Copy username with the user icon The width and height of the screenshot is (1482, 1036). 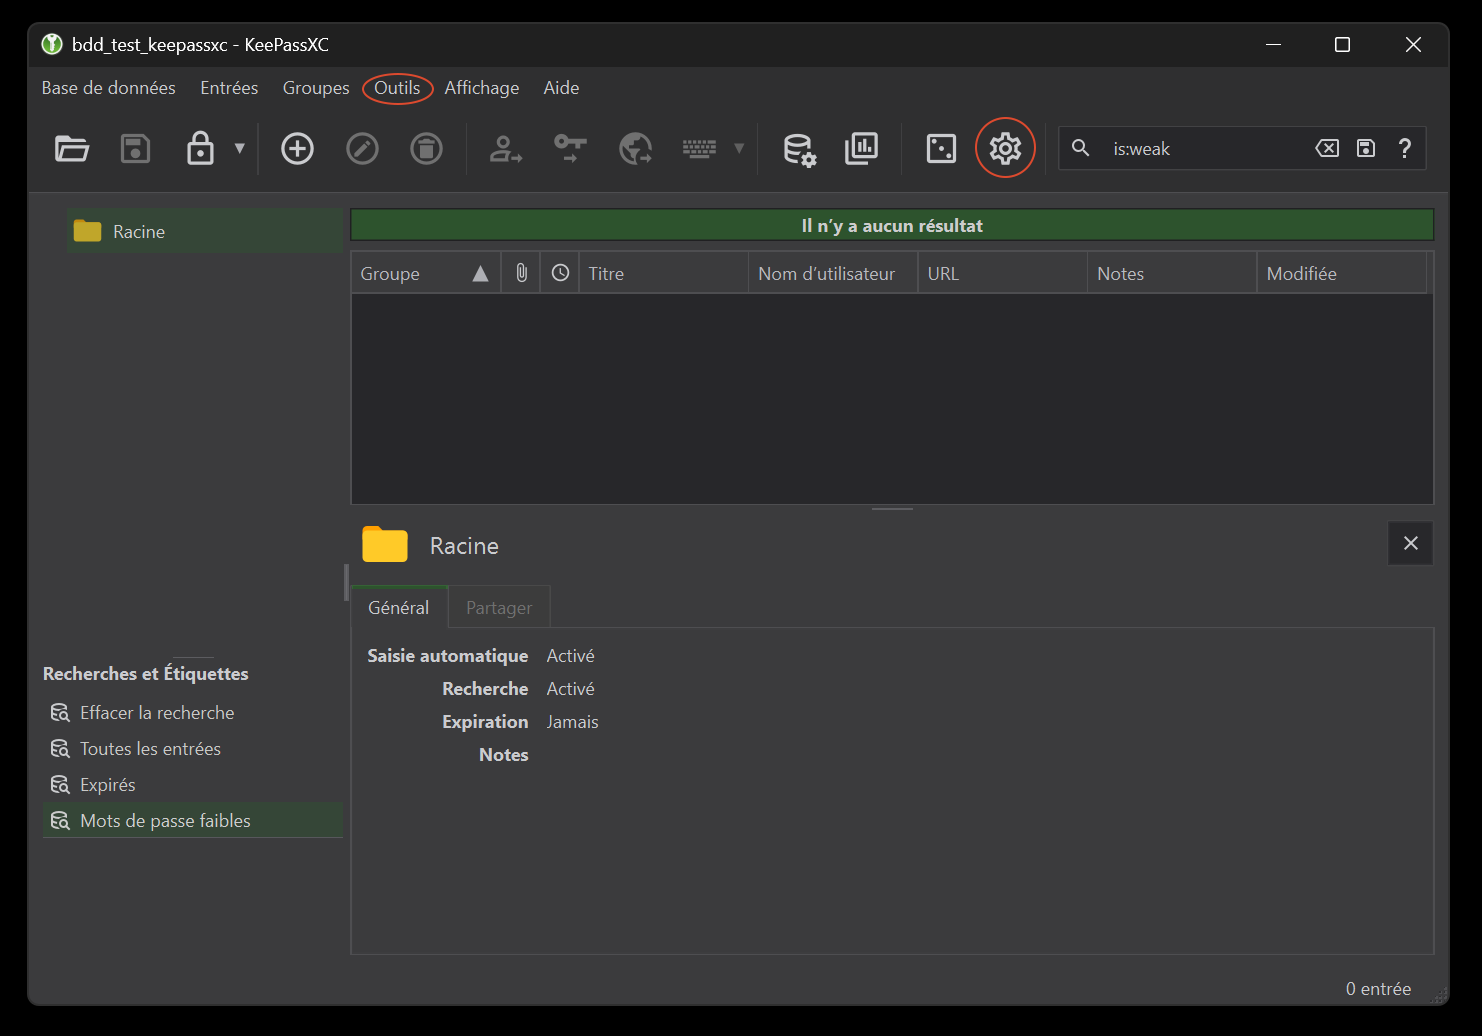click(505, 149)
